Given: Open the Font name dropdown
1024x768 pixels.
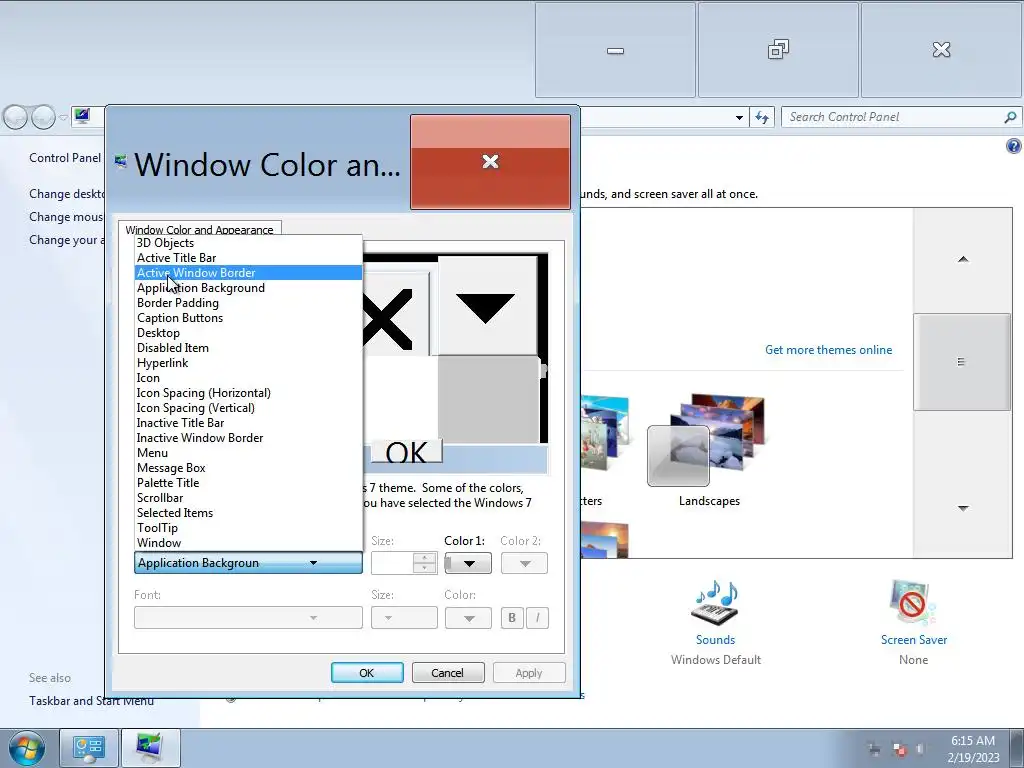Looking at the screenshot, I should (x=248, y=618).
